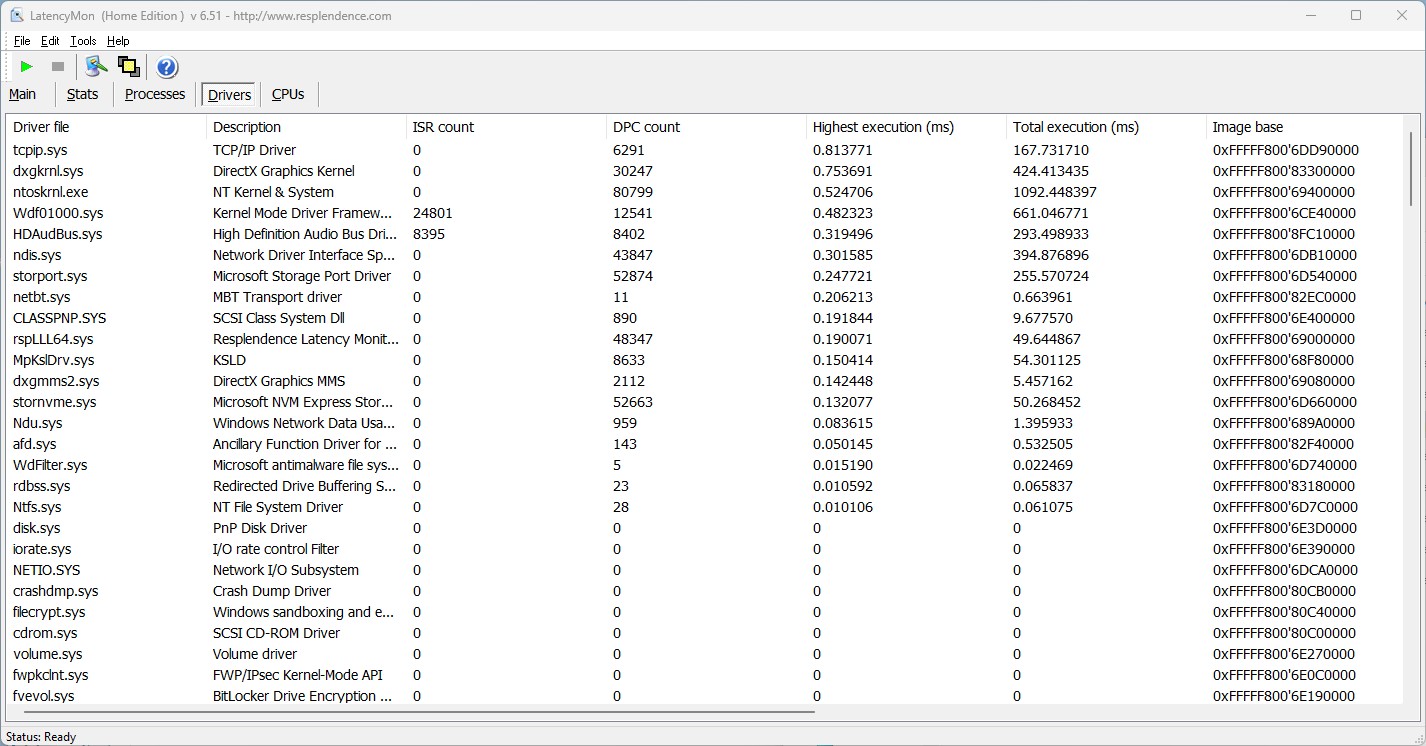Screen dimensions: 1426x746
Task: Switch to the Main tab
Action: [x=23, y=94]
